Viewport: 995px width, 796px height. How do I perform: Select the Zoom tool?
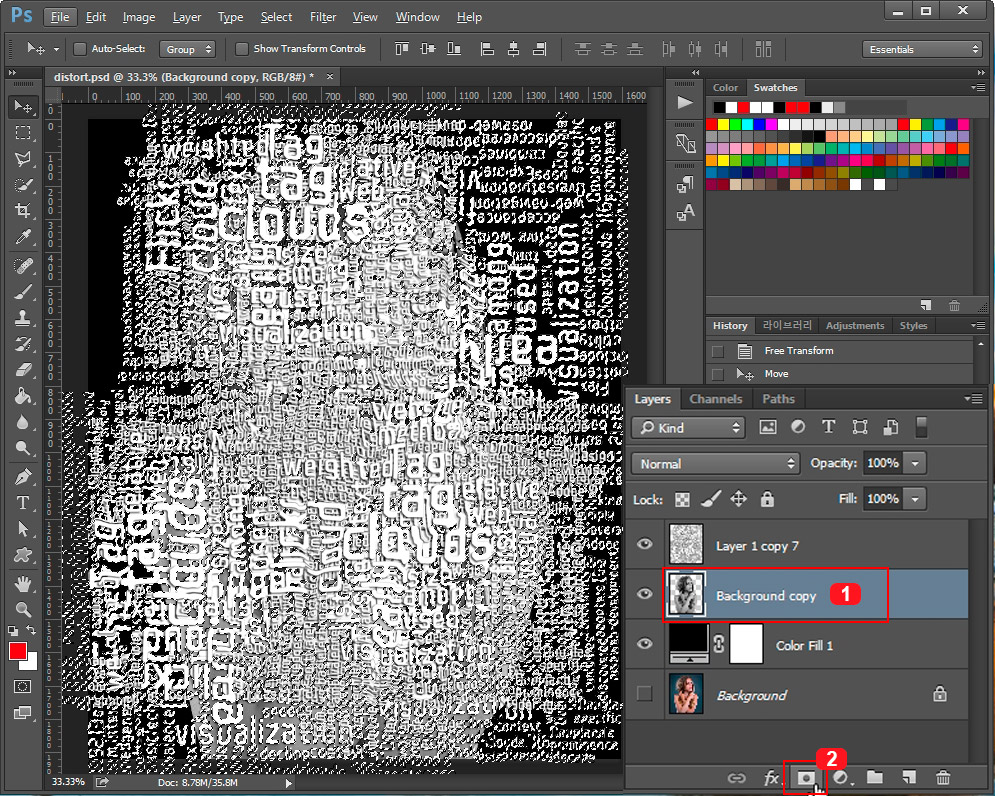click(x=23, y=609)
